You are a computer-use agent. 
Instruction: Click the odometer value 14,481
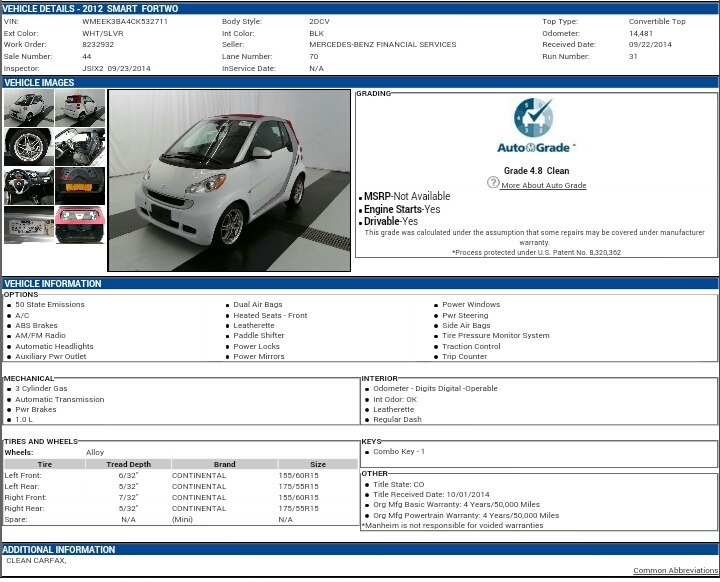pyautogui.click(x=641, y=33)
